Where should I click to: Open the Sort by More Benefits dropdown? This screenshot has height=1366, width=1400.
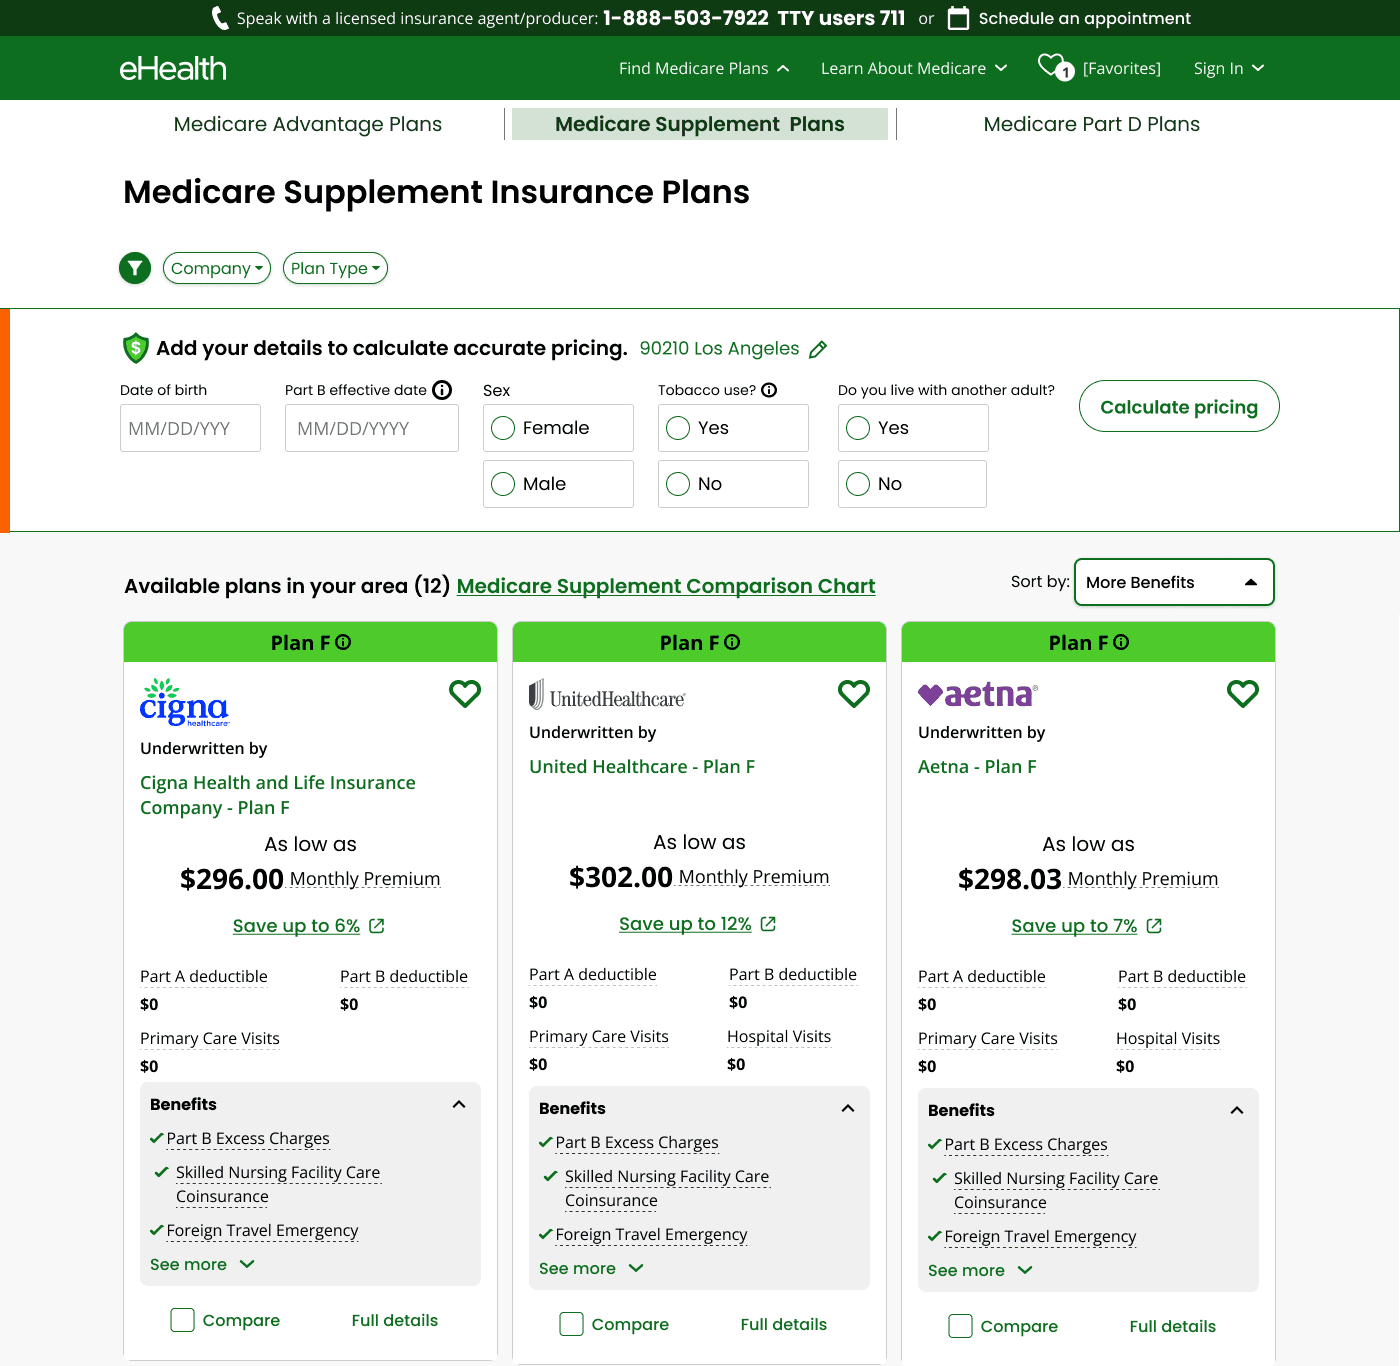(1174, 582)
